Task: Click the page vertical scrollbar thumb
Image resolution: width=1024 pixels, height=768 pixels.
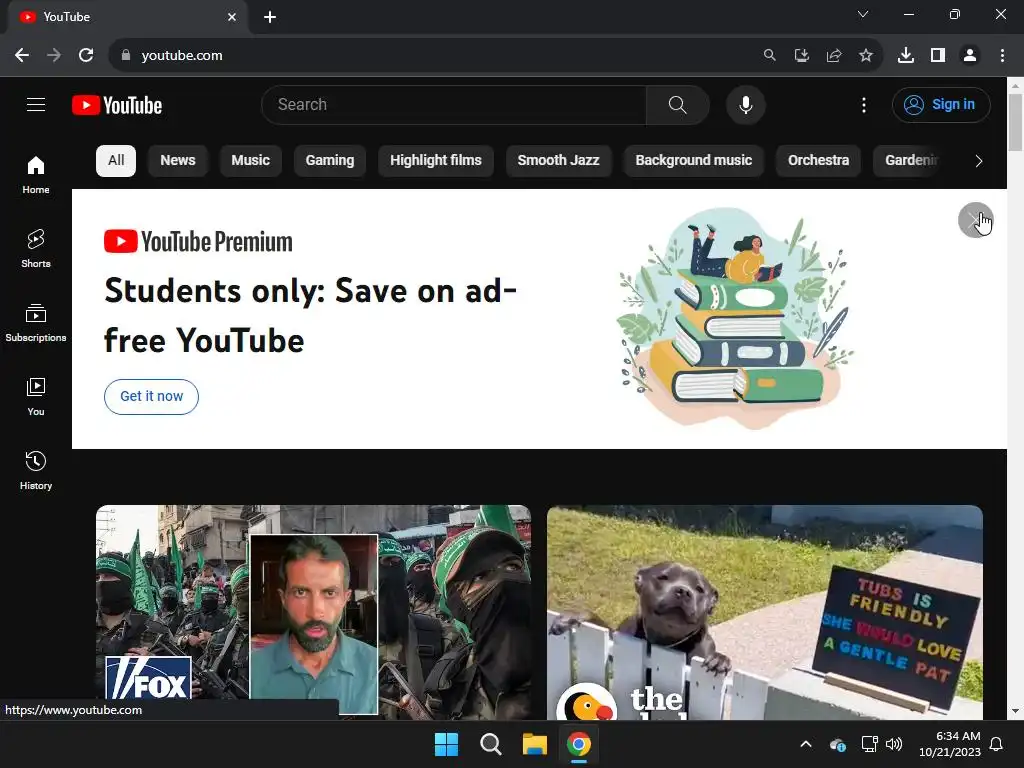Action: (1015, 122)
